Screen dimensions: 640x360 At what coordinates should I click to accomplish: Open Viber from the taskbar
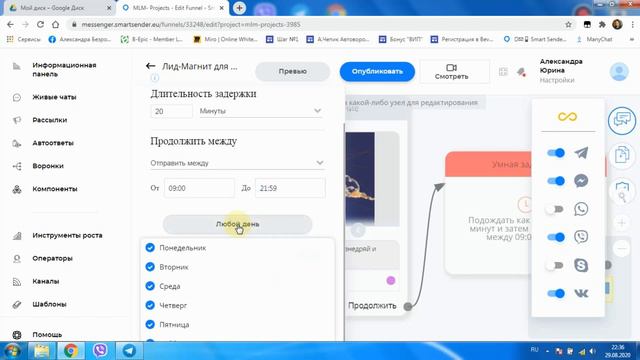tap(100, 350)
